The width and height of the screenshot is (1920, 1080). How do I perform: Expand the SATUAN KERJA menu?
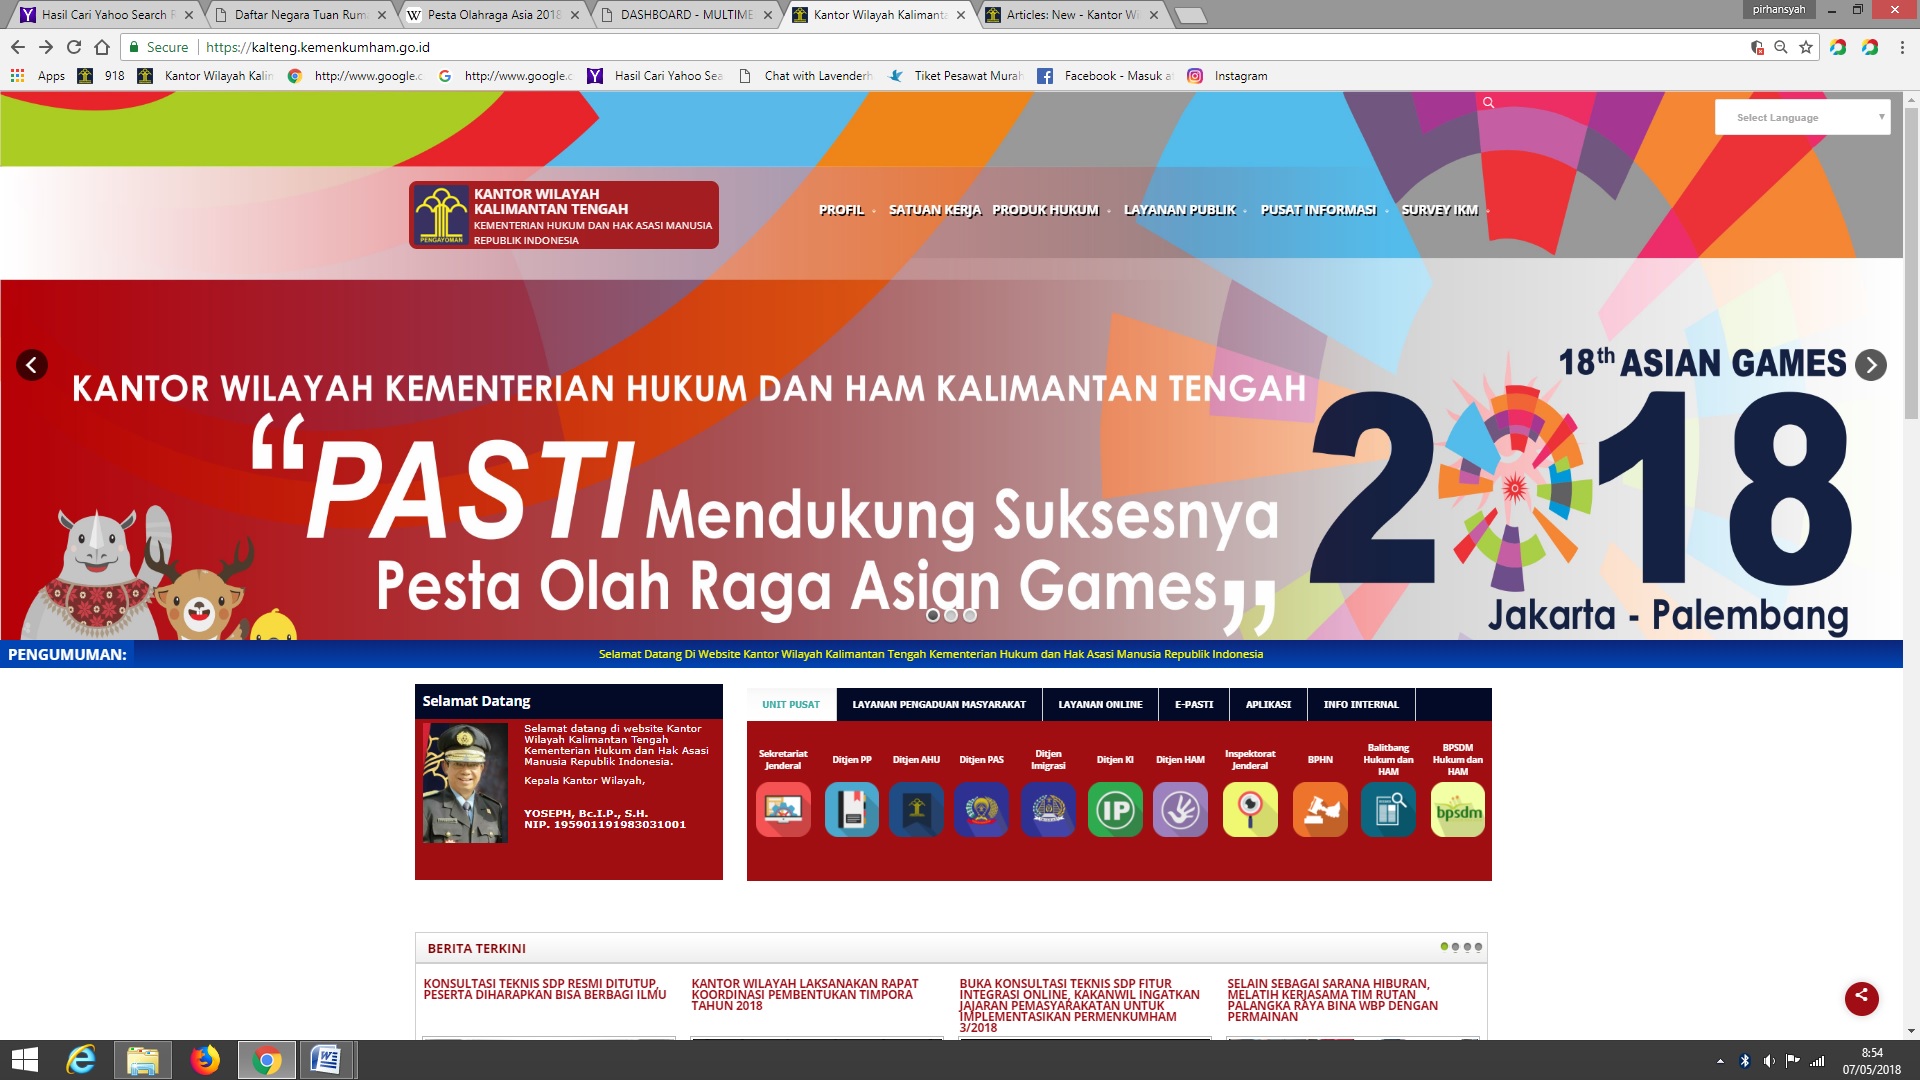point(935,210)
